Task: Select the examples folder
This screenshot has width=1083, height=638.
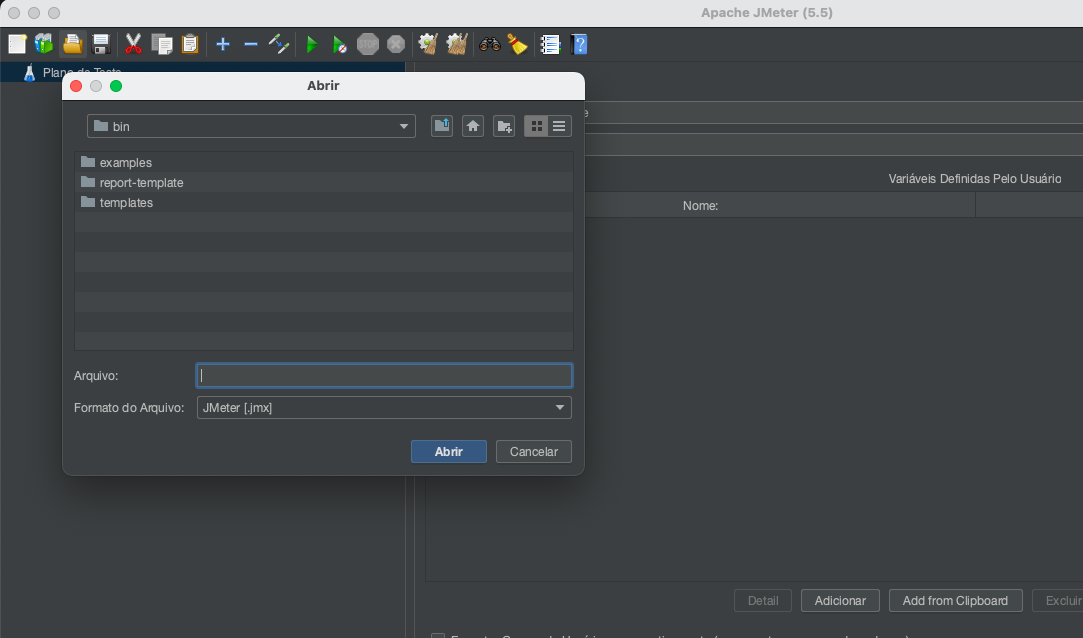Action: click(x=323, y=162)
